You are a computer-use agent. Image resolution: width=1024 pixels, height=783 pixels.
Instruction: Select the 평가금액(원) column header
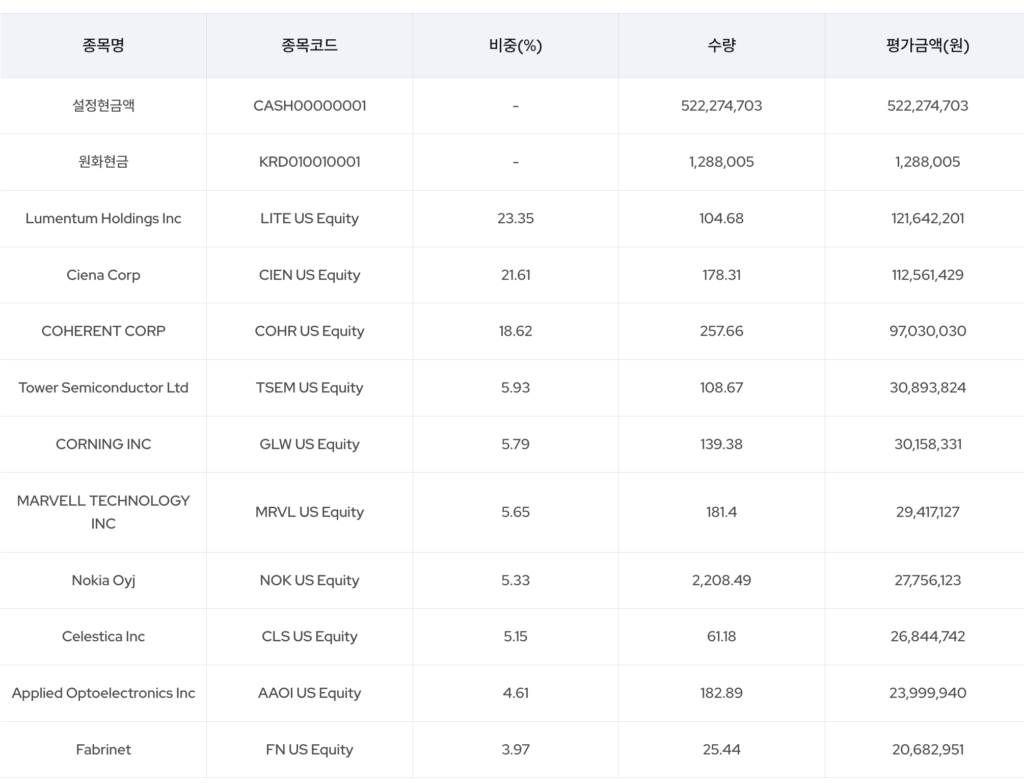pyautogui.click(x=927, y=45)
